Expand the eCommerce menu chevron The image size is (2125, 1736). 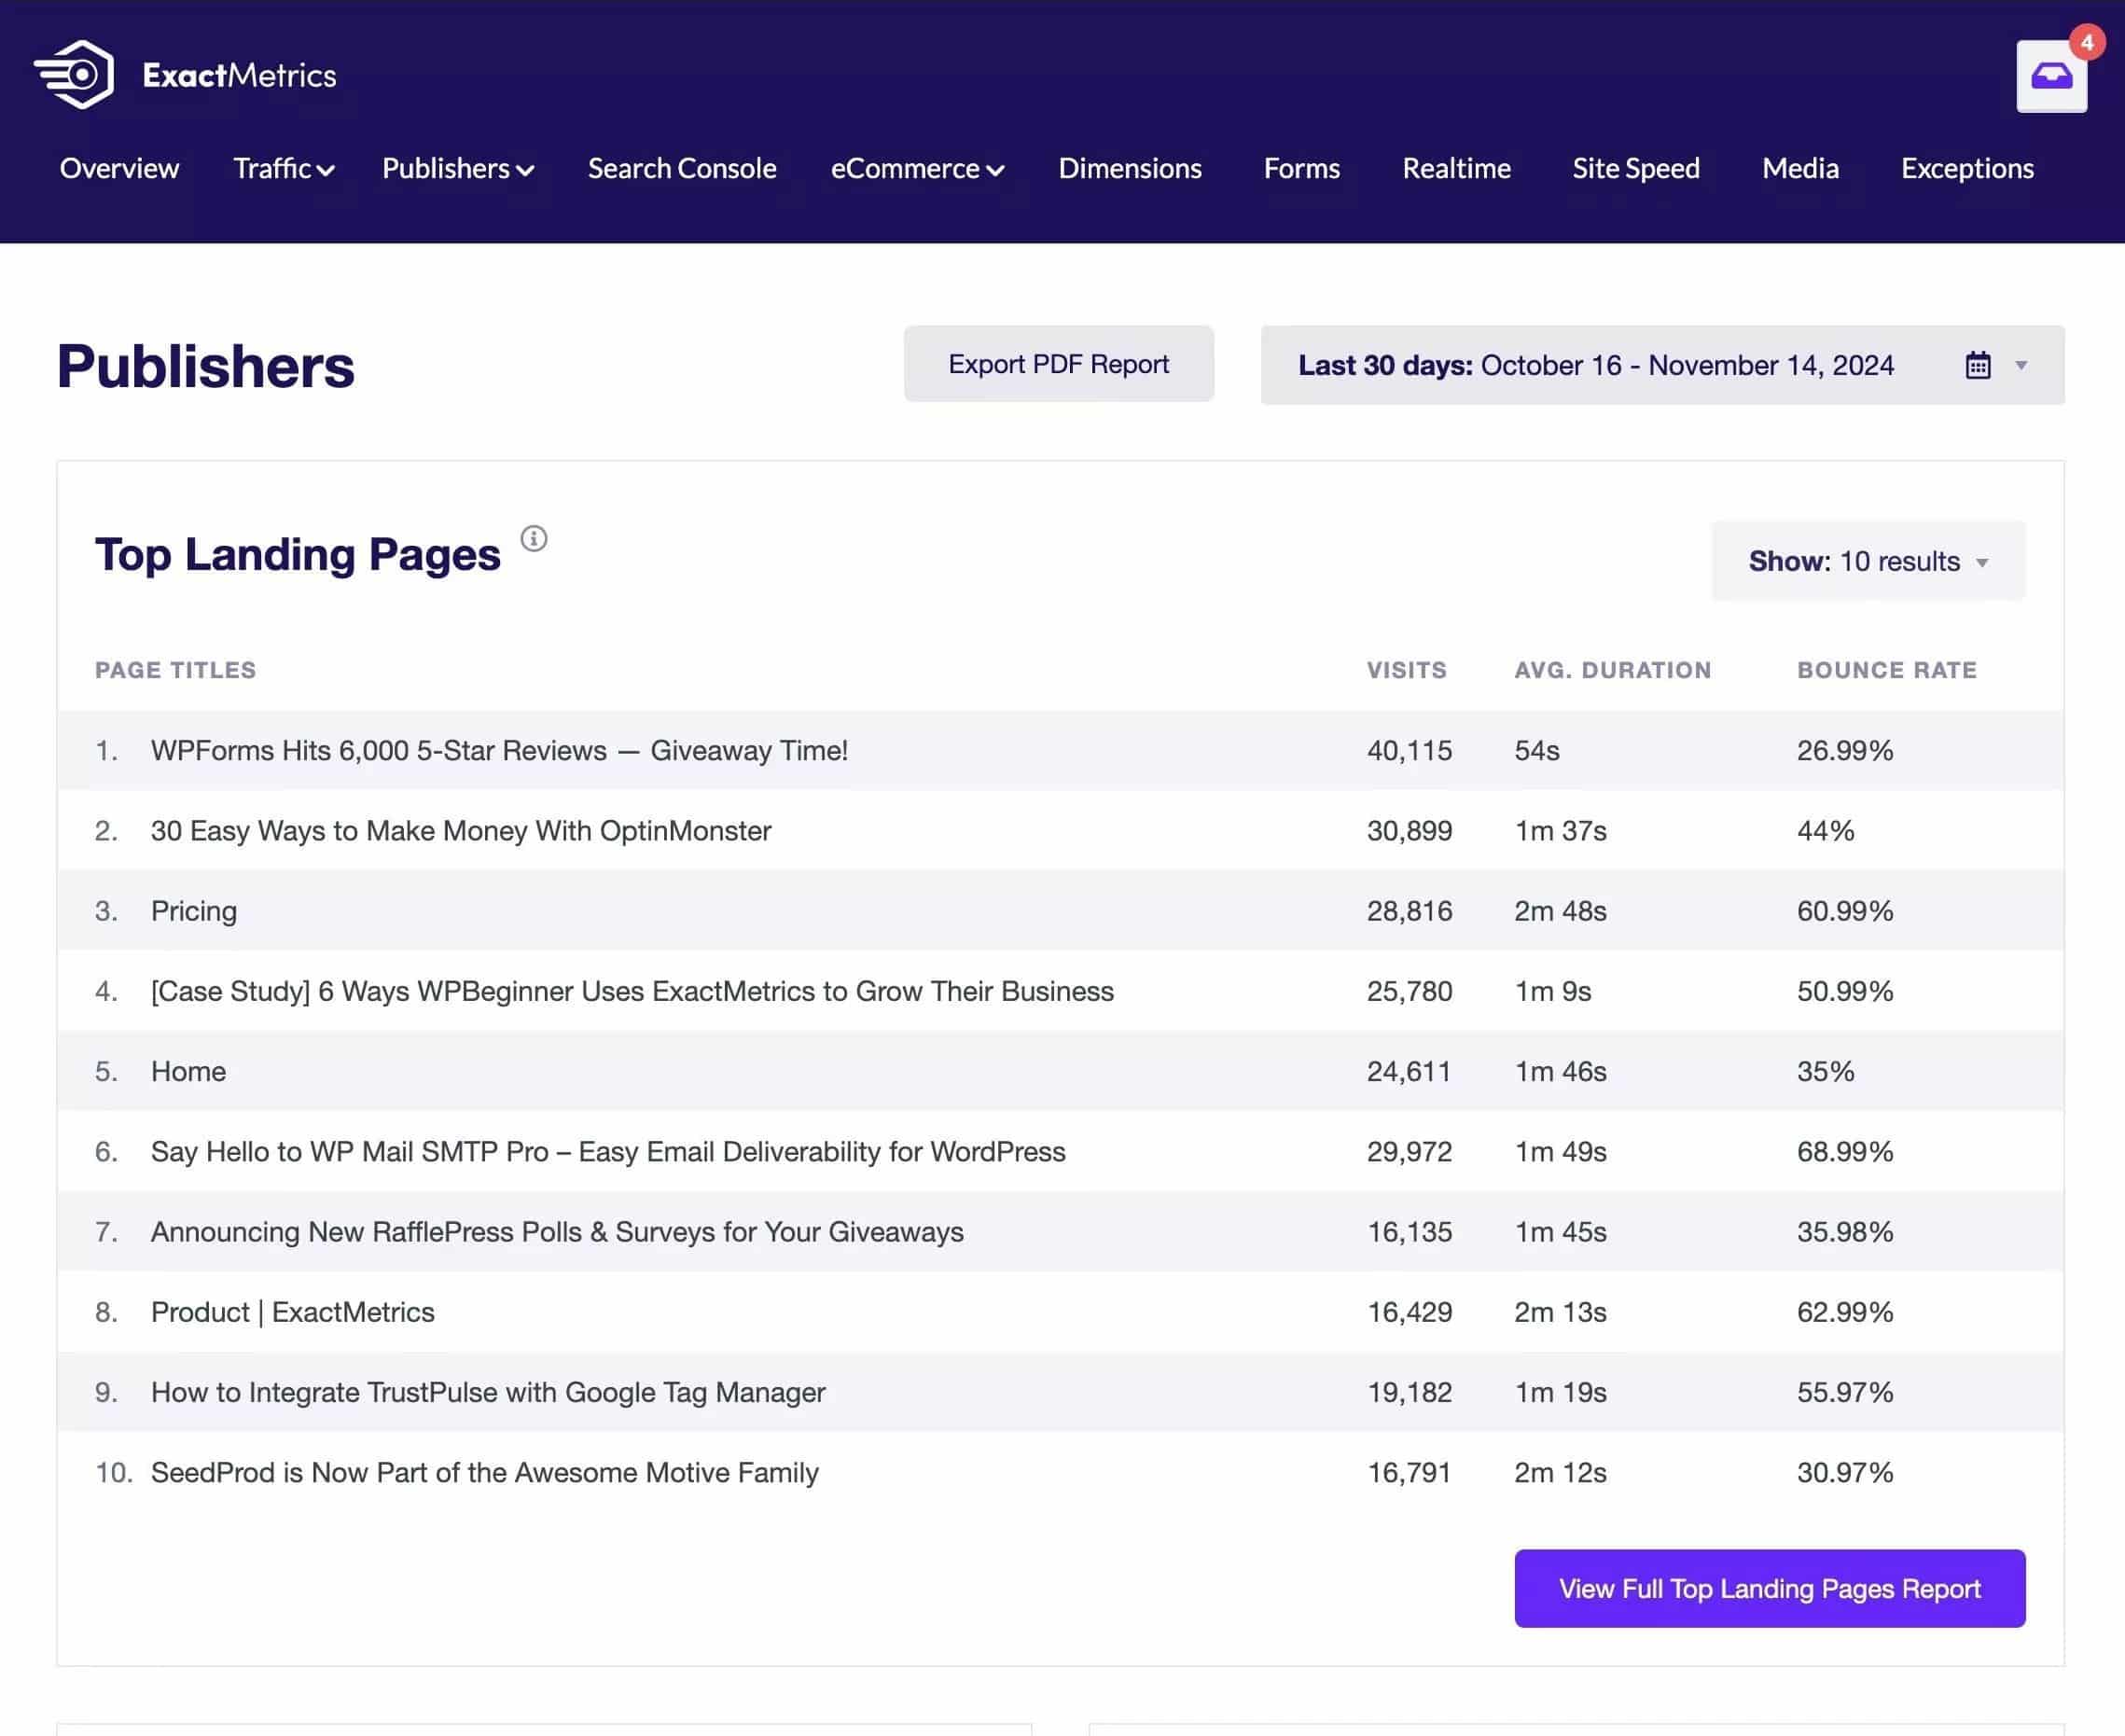pos(995,171)
